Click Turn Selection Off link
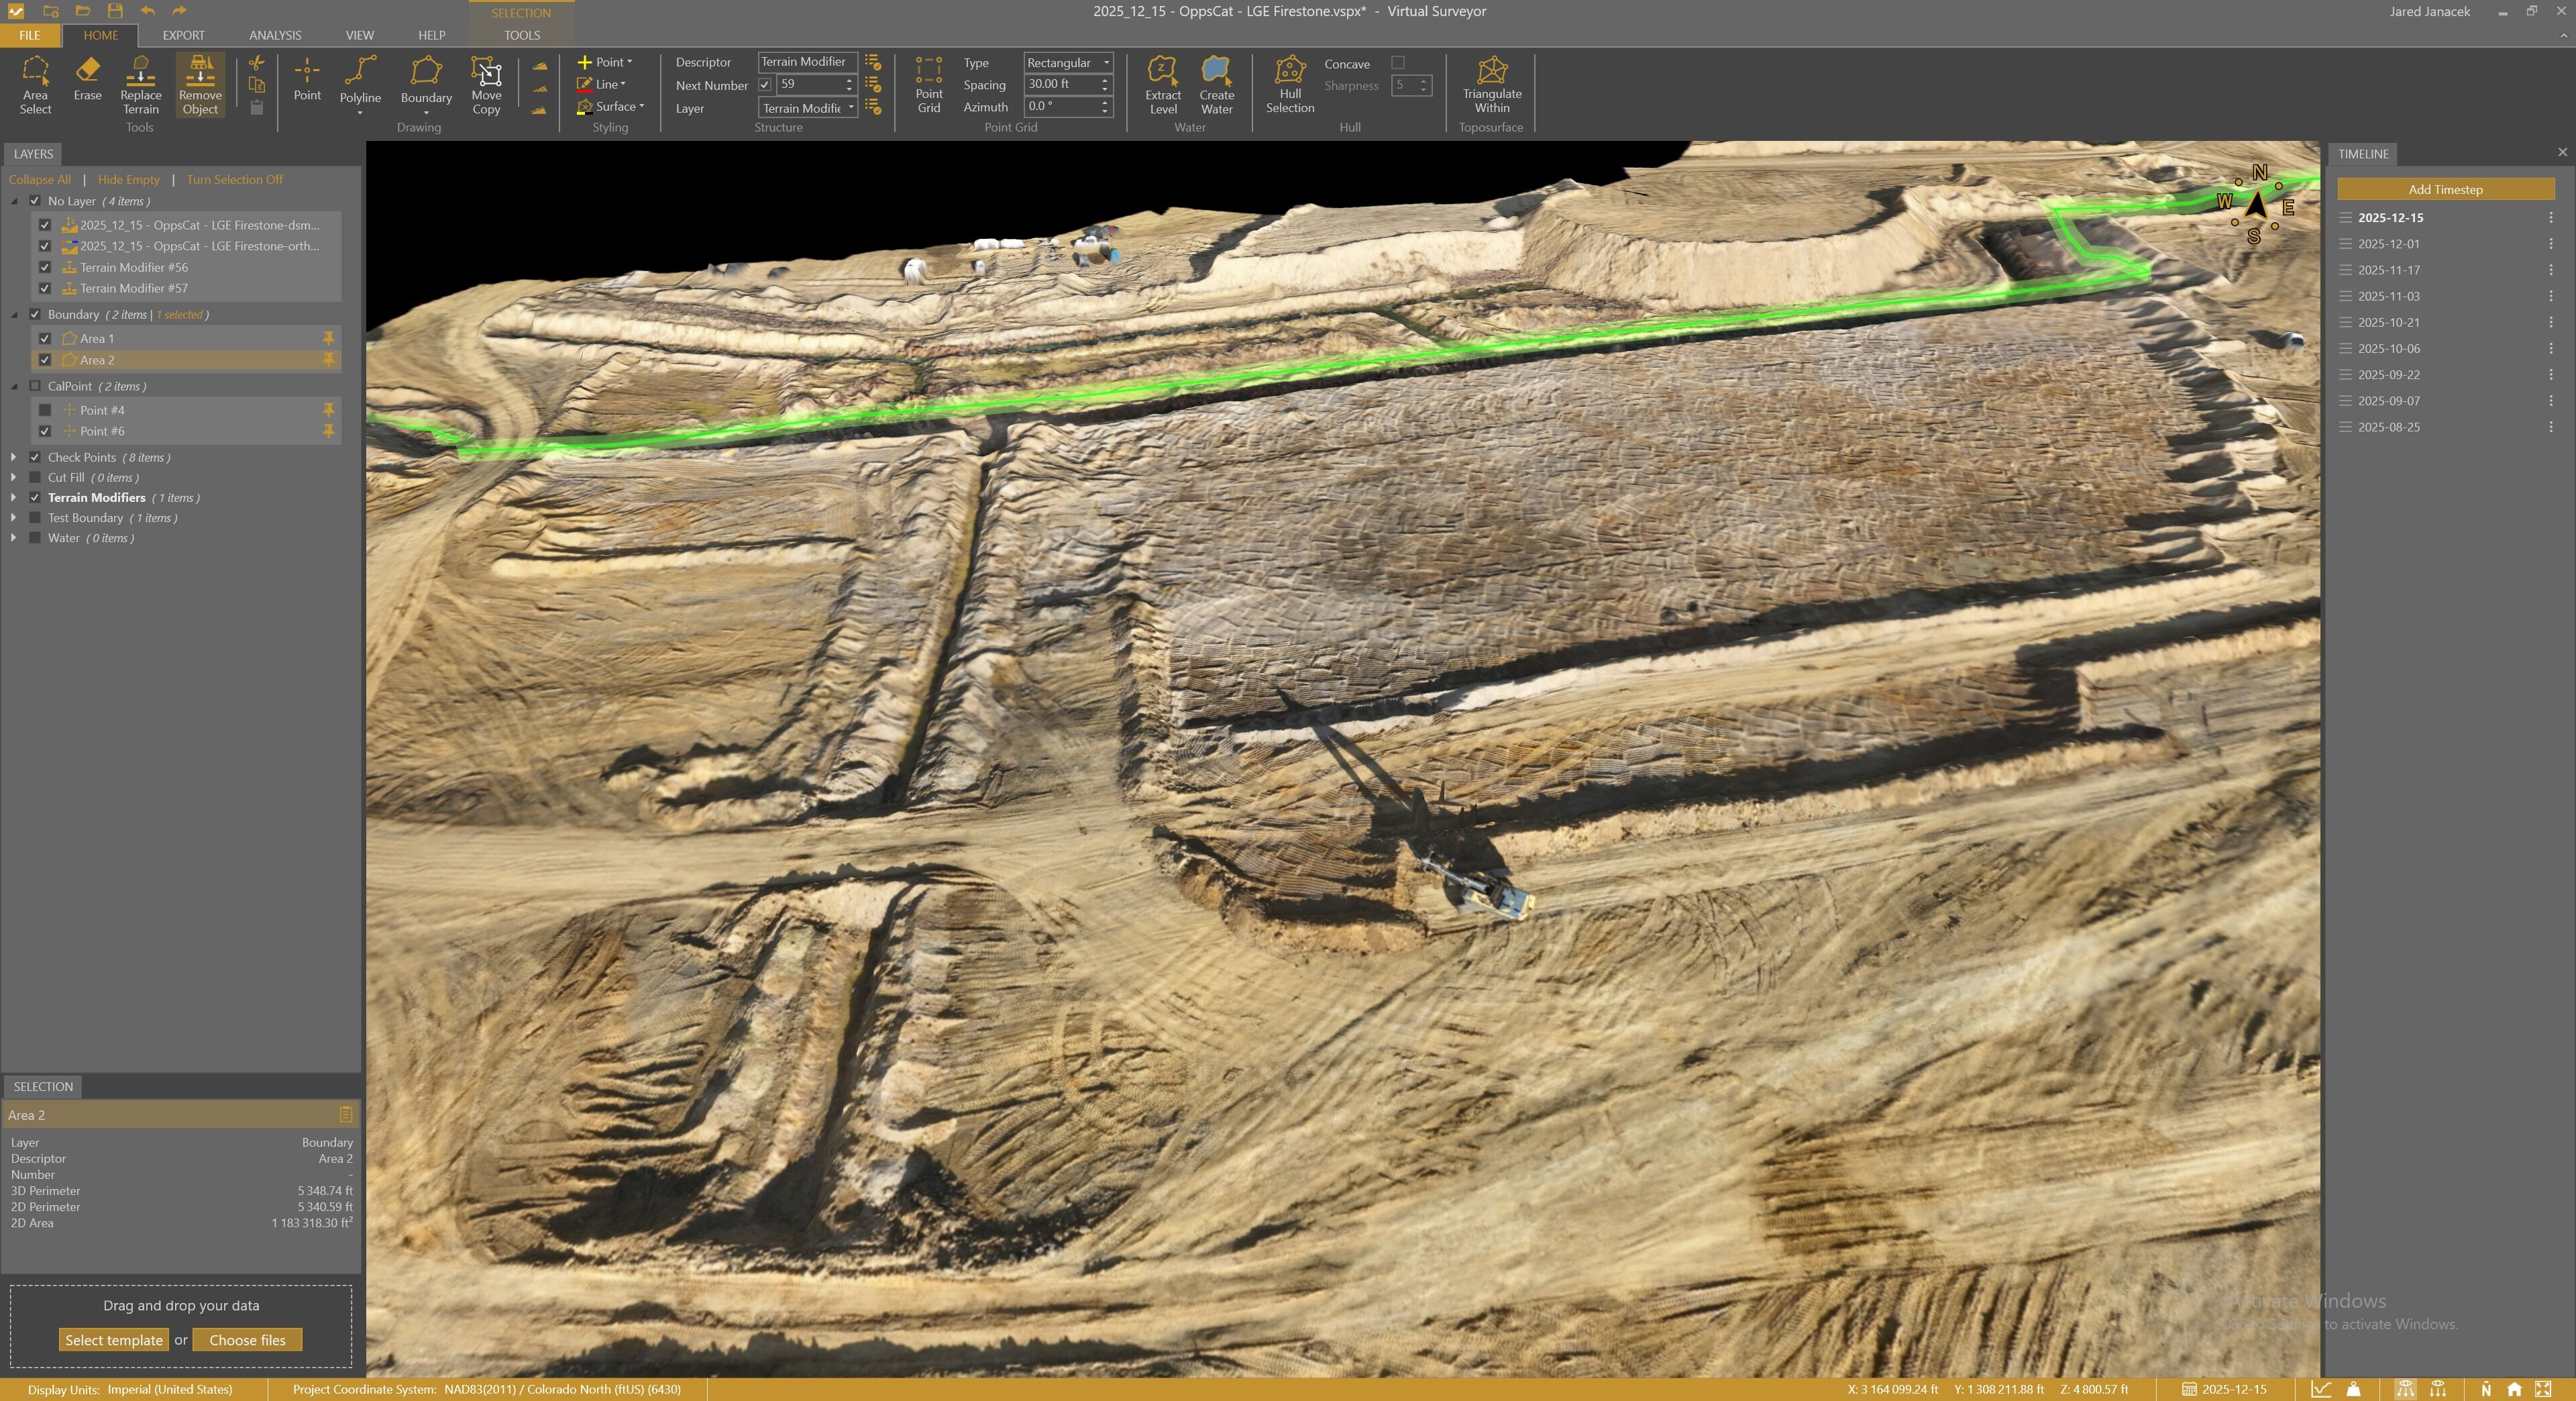2576x1401 pixels. click(235, 180)
